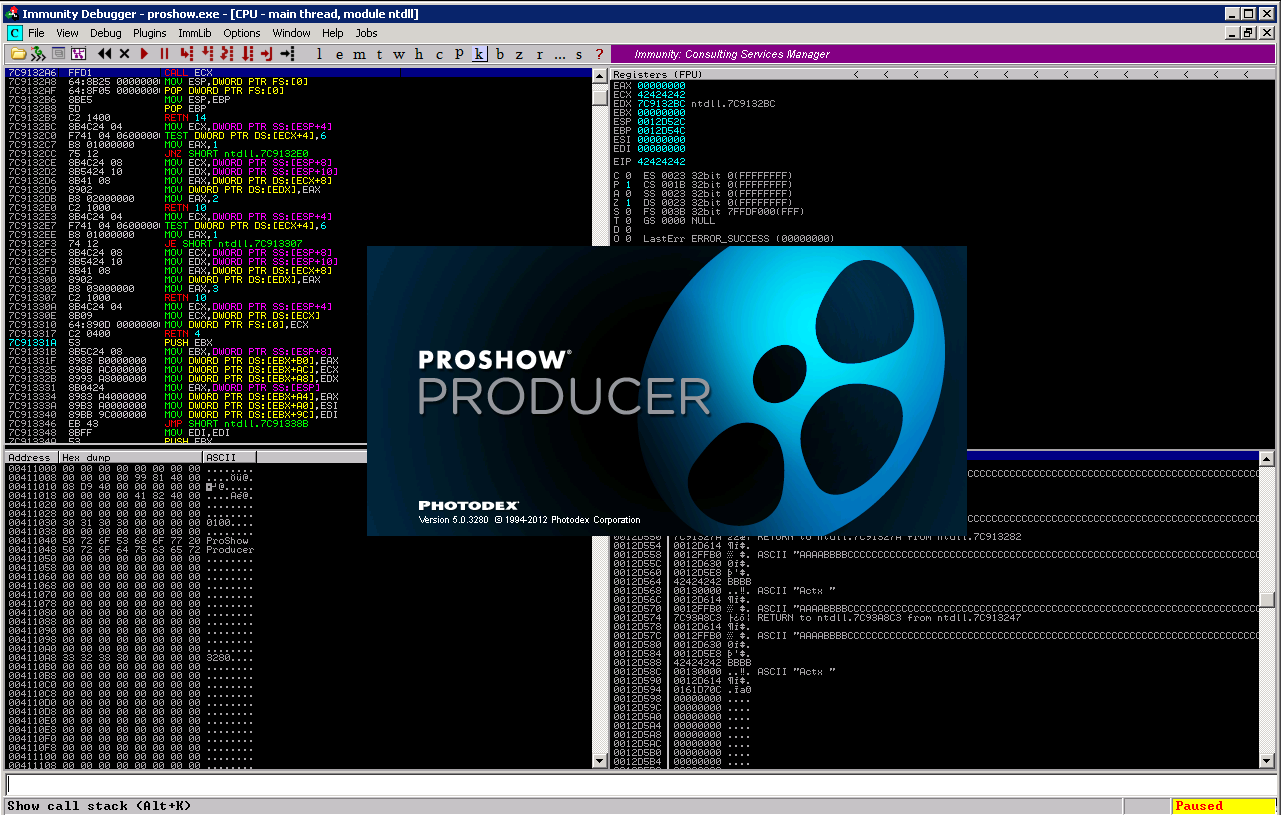1281x815 pixels.
Task: Pause execution with the red pause icon
Action: 164,54
